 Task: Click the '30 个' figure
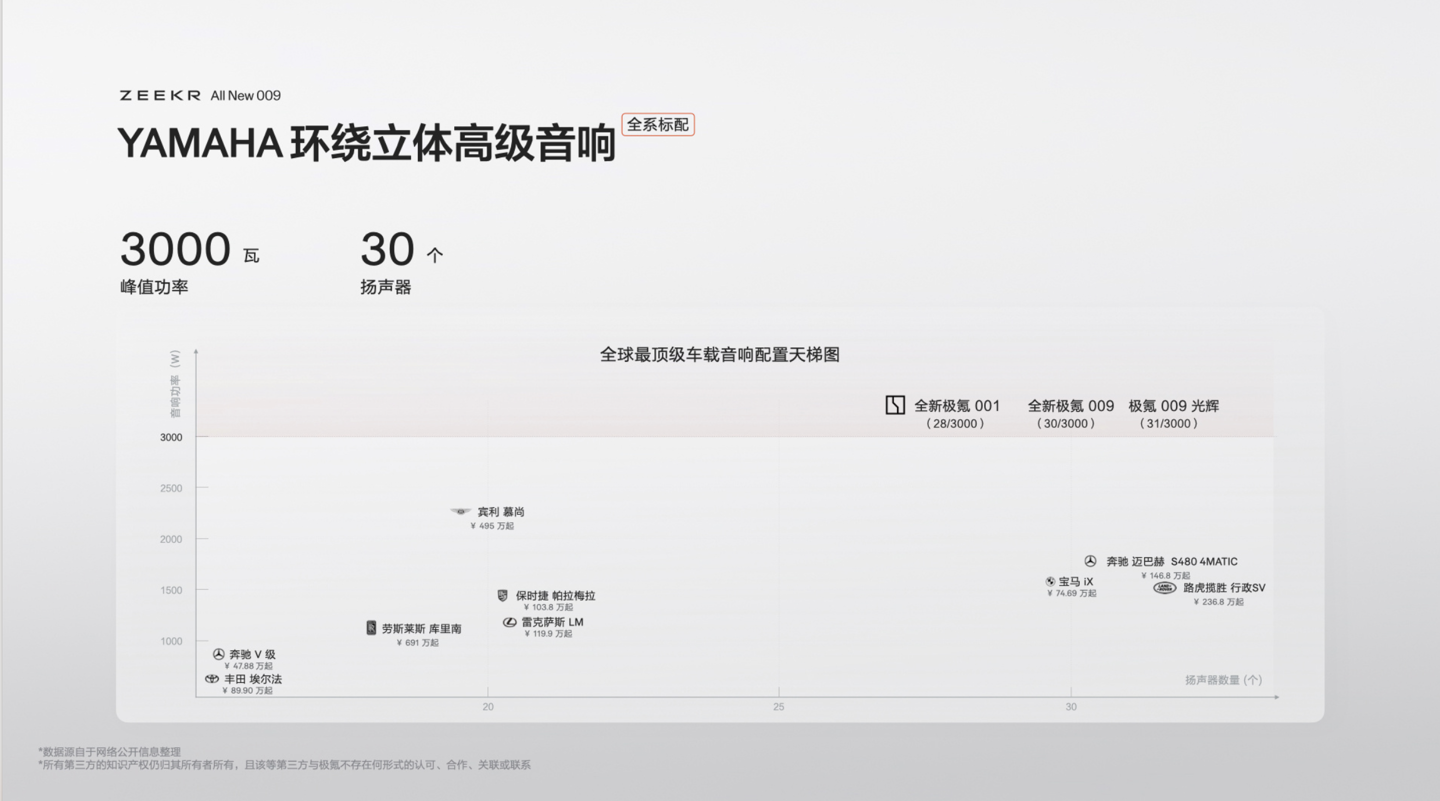click(x=401, y=250)
